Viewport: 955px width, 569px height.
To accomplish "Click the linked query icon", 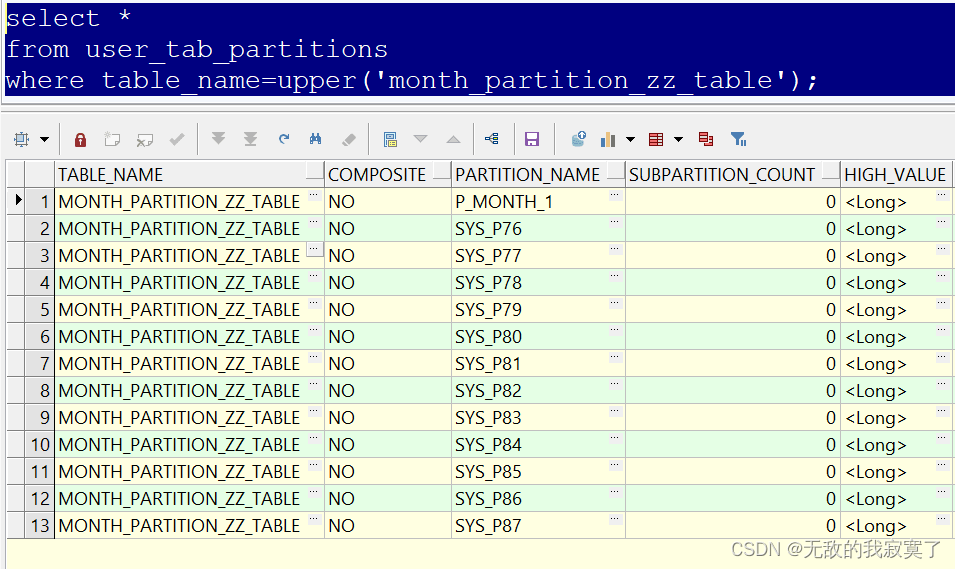I will pyautogui.click(x=492, y=139).
